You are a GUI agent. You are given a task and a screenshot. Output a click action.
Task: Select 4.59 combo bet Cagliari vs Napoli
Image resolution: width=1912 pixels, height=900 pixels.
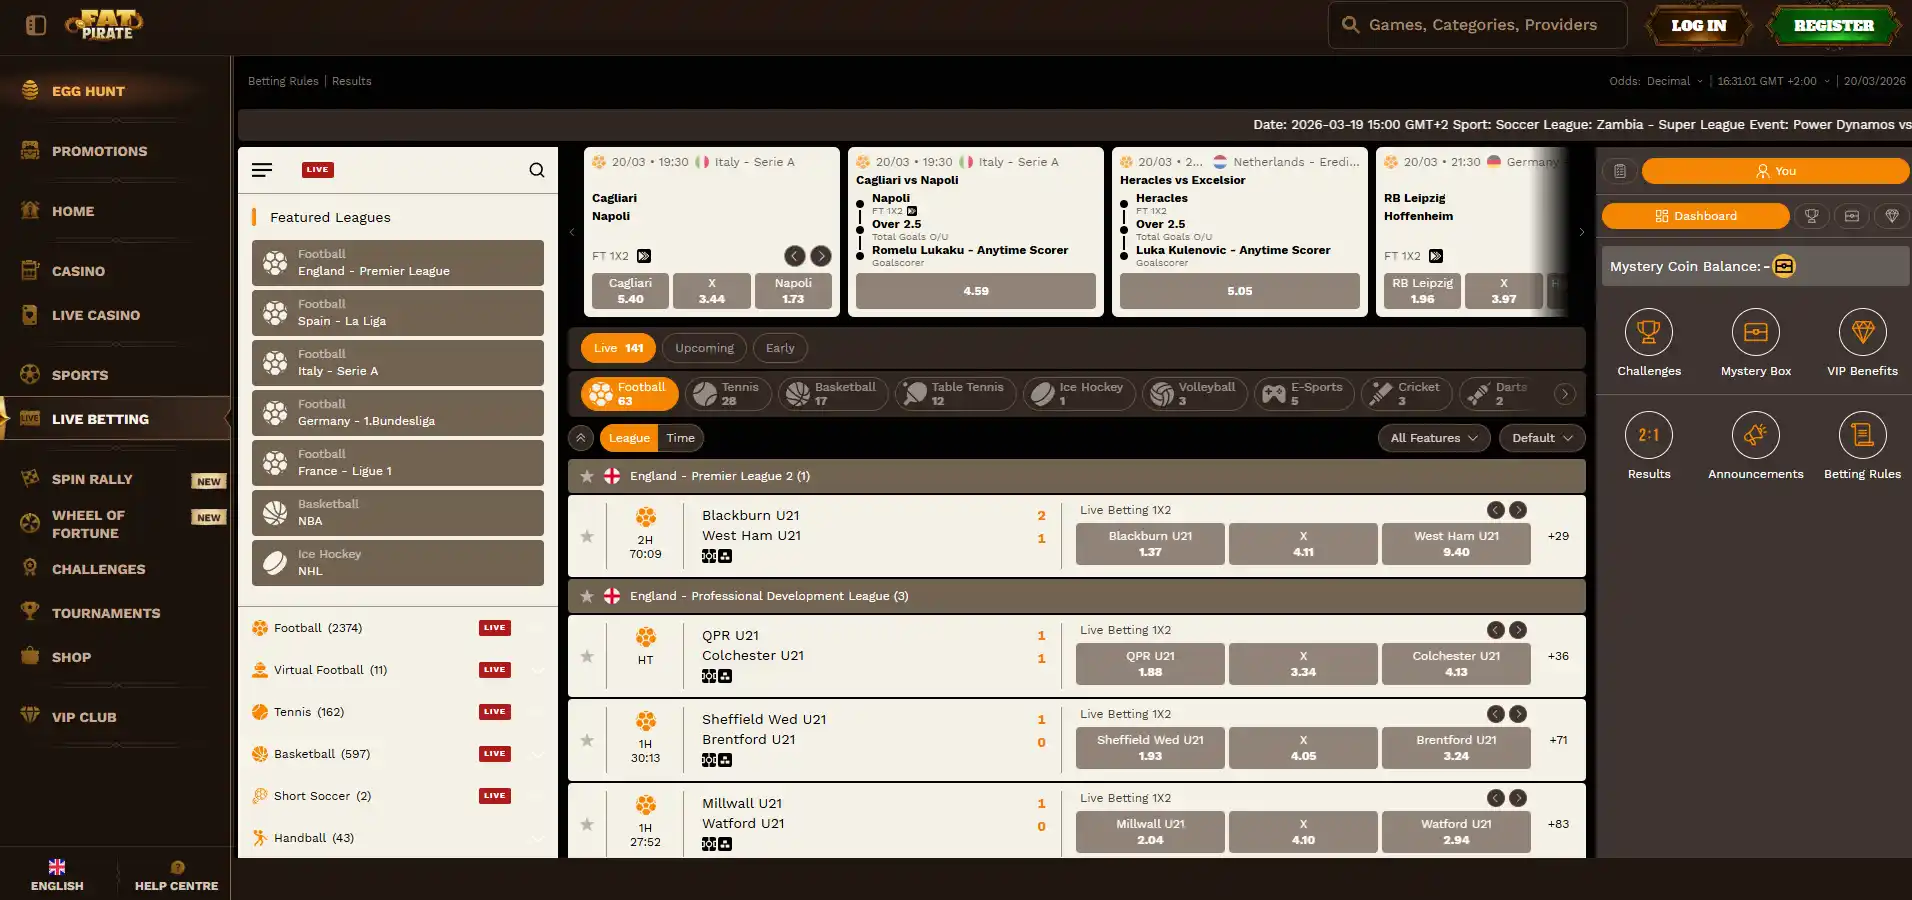[x=976, y=291]
